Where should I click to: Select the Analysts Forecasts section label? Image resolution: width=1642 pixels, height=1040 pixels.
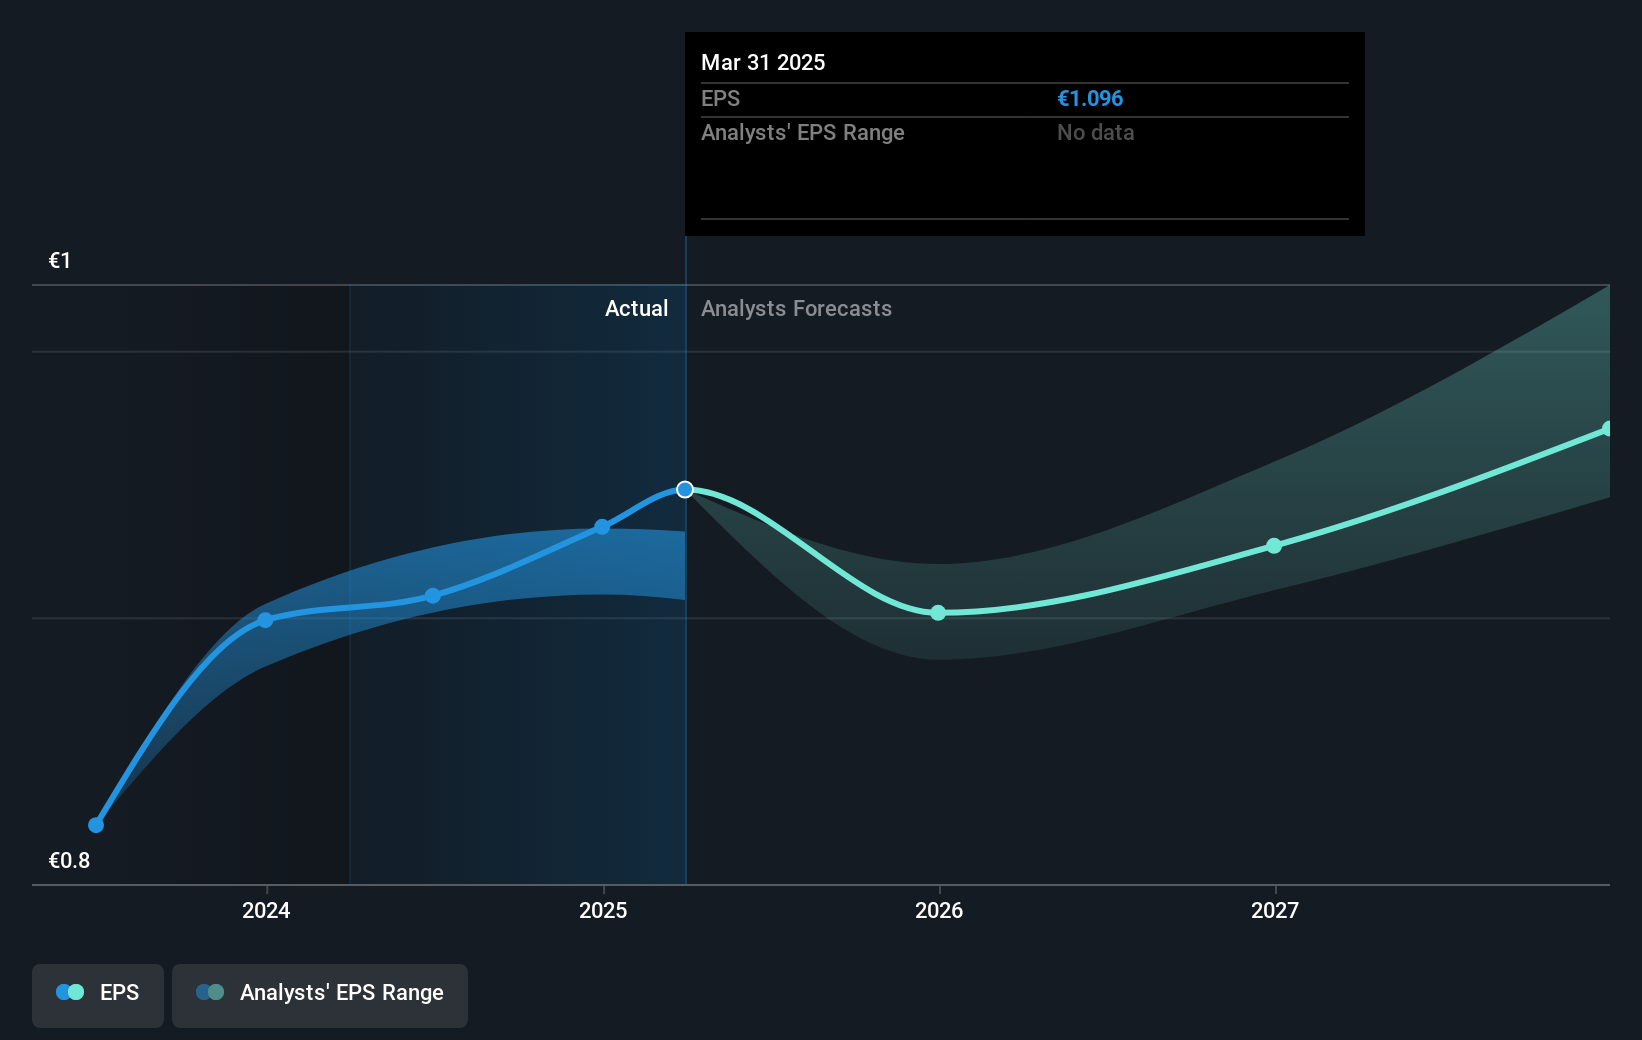pos(795,308)
